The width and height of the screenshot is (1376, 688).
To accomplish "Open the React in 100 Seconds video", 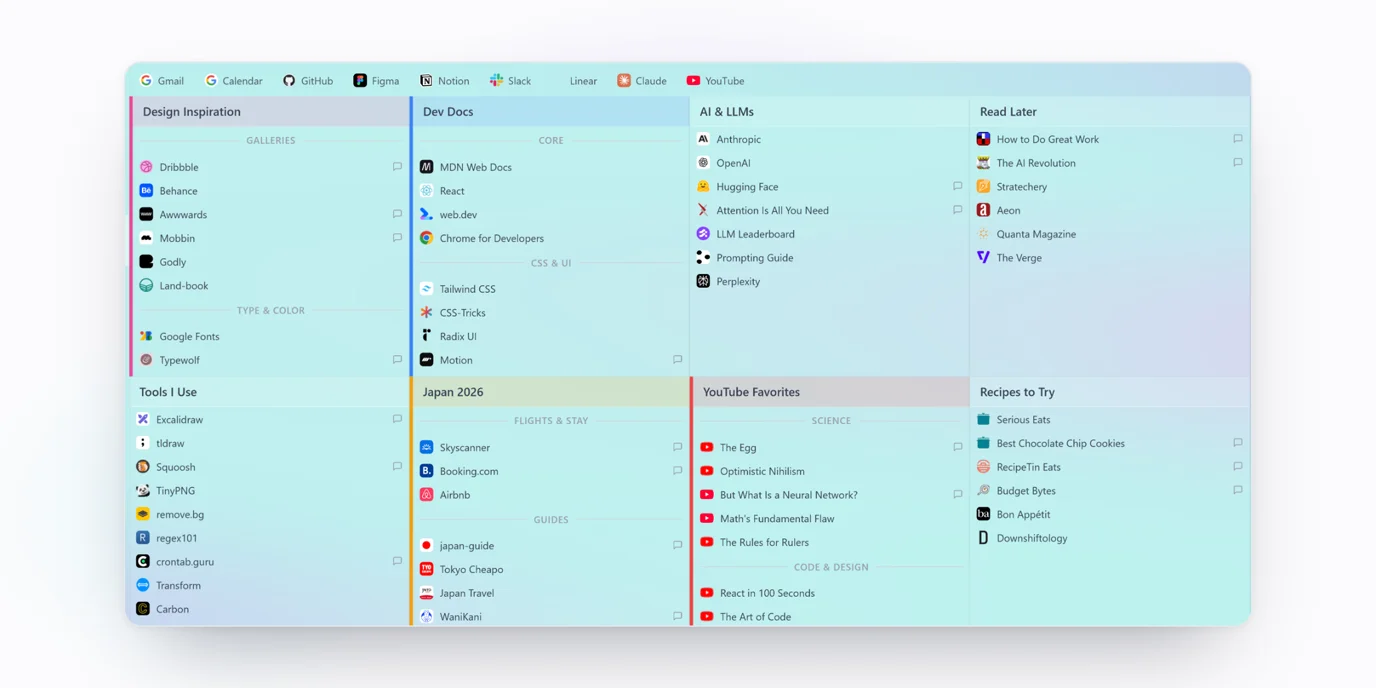I will pyautogui.click(x=767, y=593).
